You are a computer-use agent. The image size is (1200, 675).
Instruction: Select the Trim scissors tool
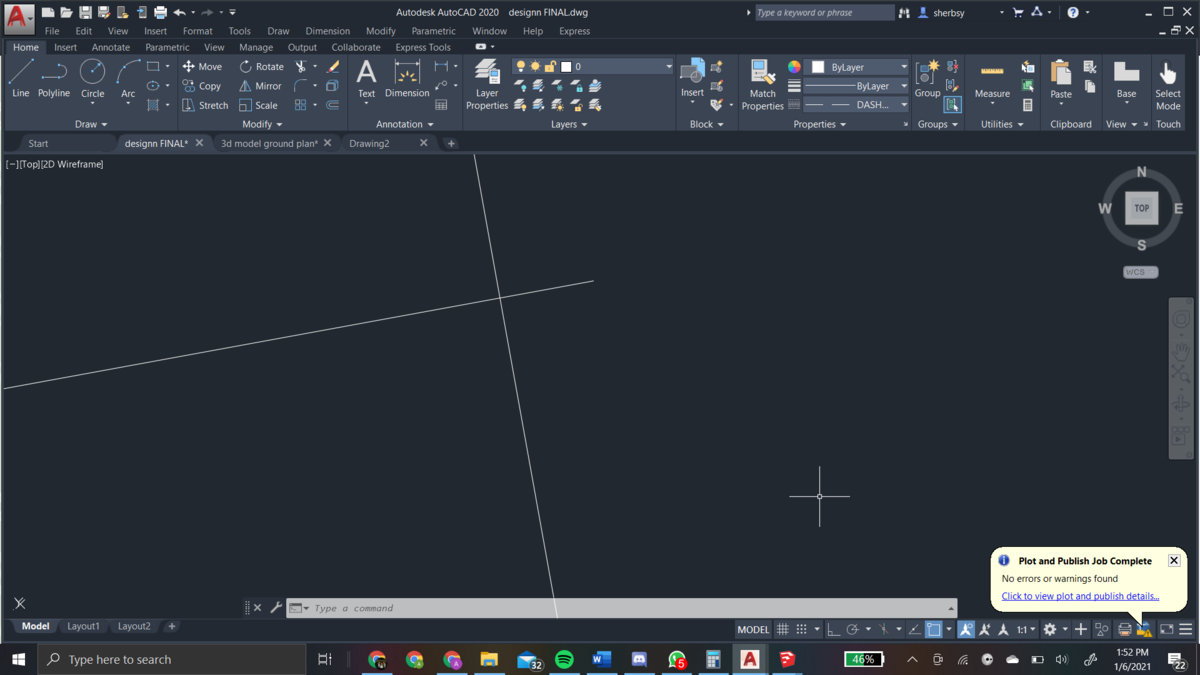[300, 67]
